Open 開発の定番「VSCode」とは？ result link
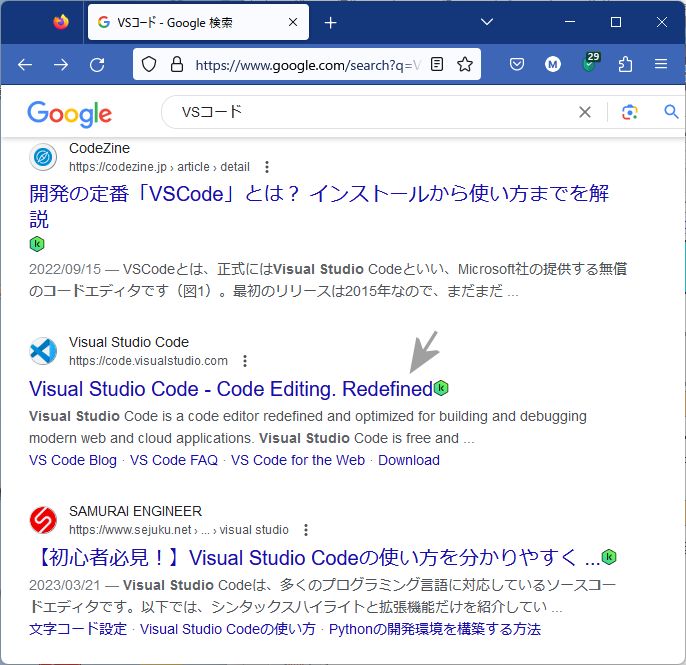This screenshot has width=686, height=665. tap(319, 206)
